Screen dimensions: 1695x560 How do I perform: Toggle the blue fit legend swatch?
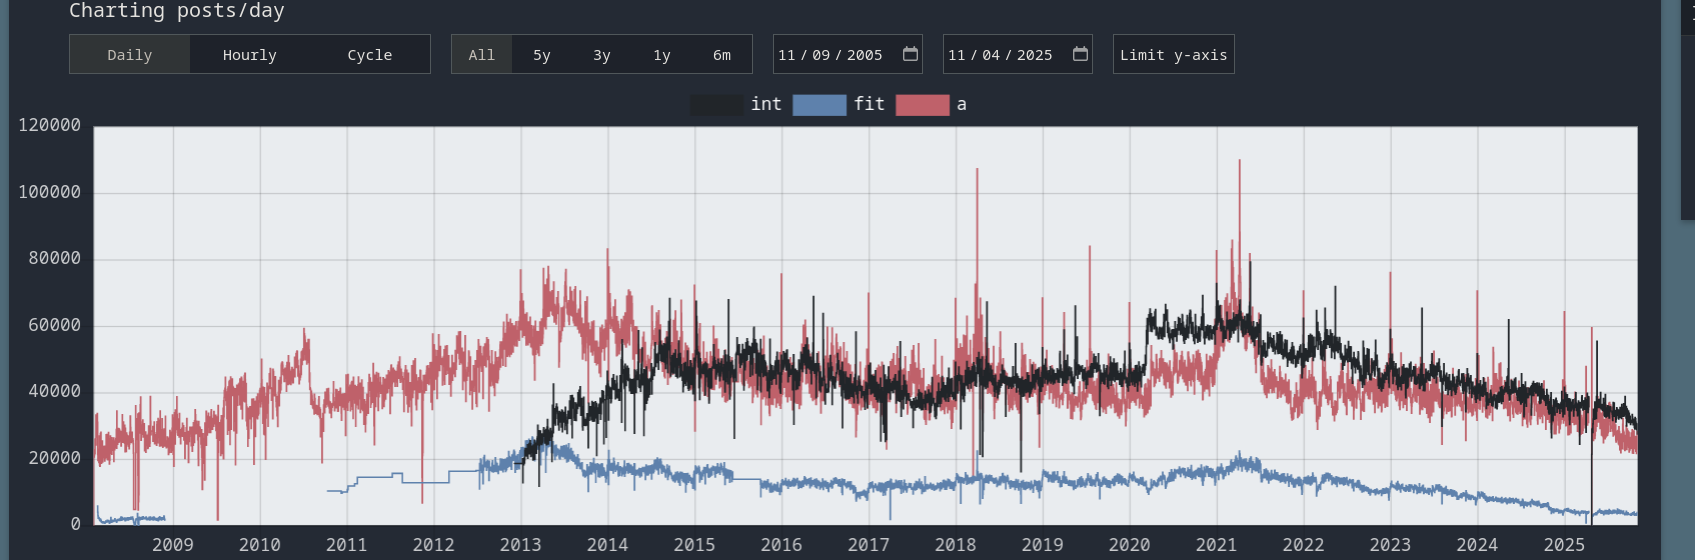[x=820, y=104]
